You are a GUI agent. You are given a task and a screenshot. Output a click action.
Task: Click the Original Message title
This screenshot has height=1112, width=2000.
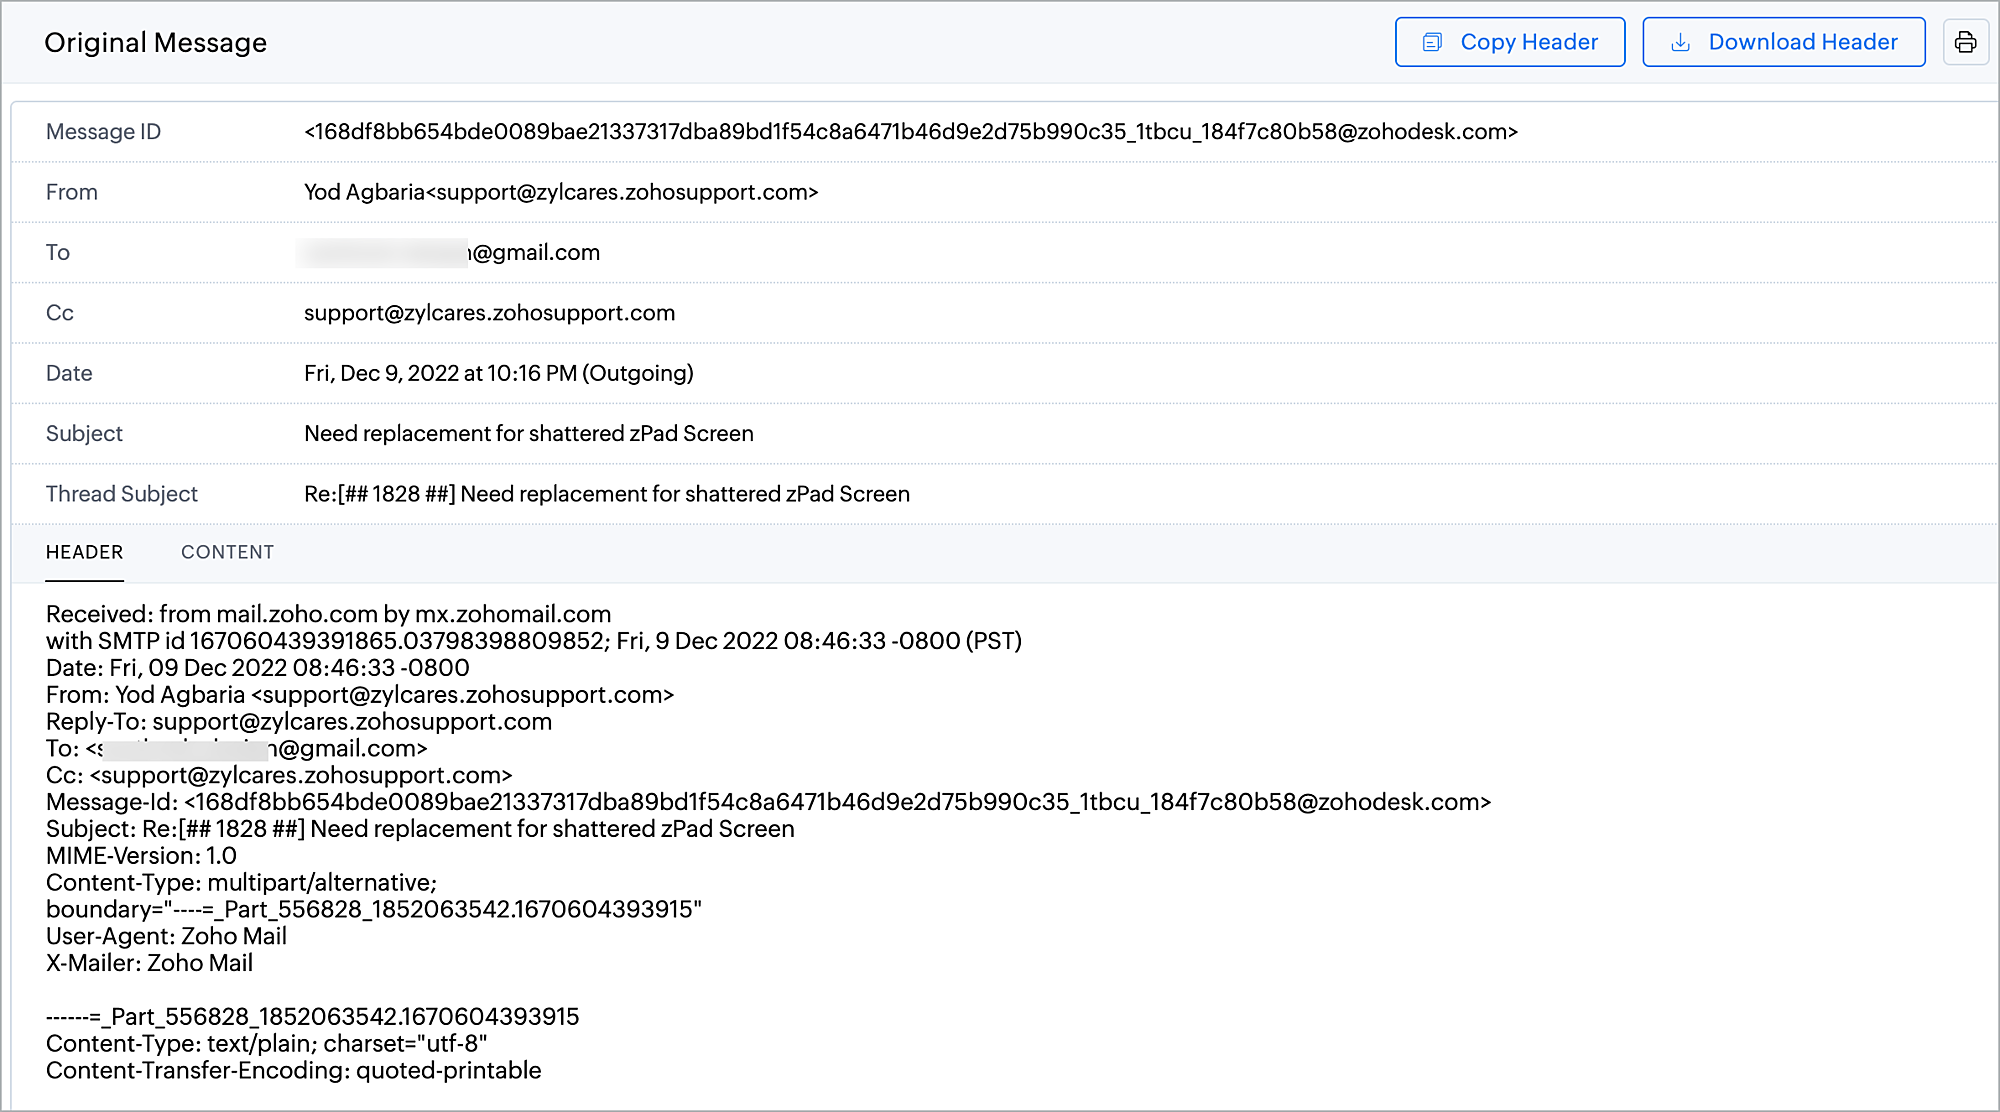pyautogui.click(x=156, y=42)
